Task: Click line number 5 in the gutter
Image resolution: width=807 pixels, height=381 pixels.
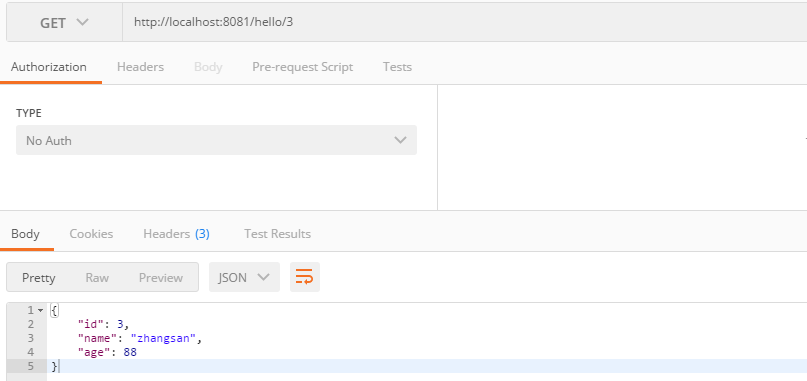Action: (30, 366)
